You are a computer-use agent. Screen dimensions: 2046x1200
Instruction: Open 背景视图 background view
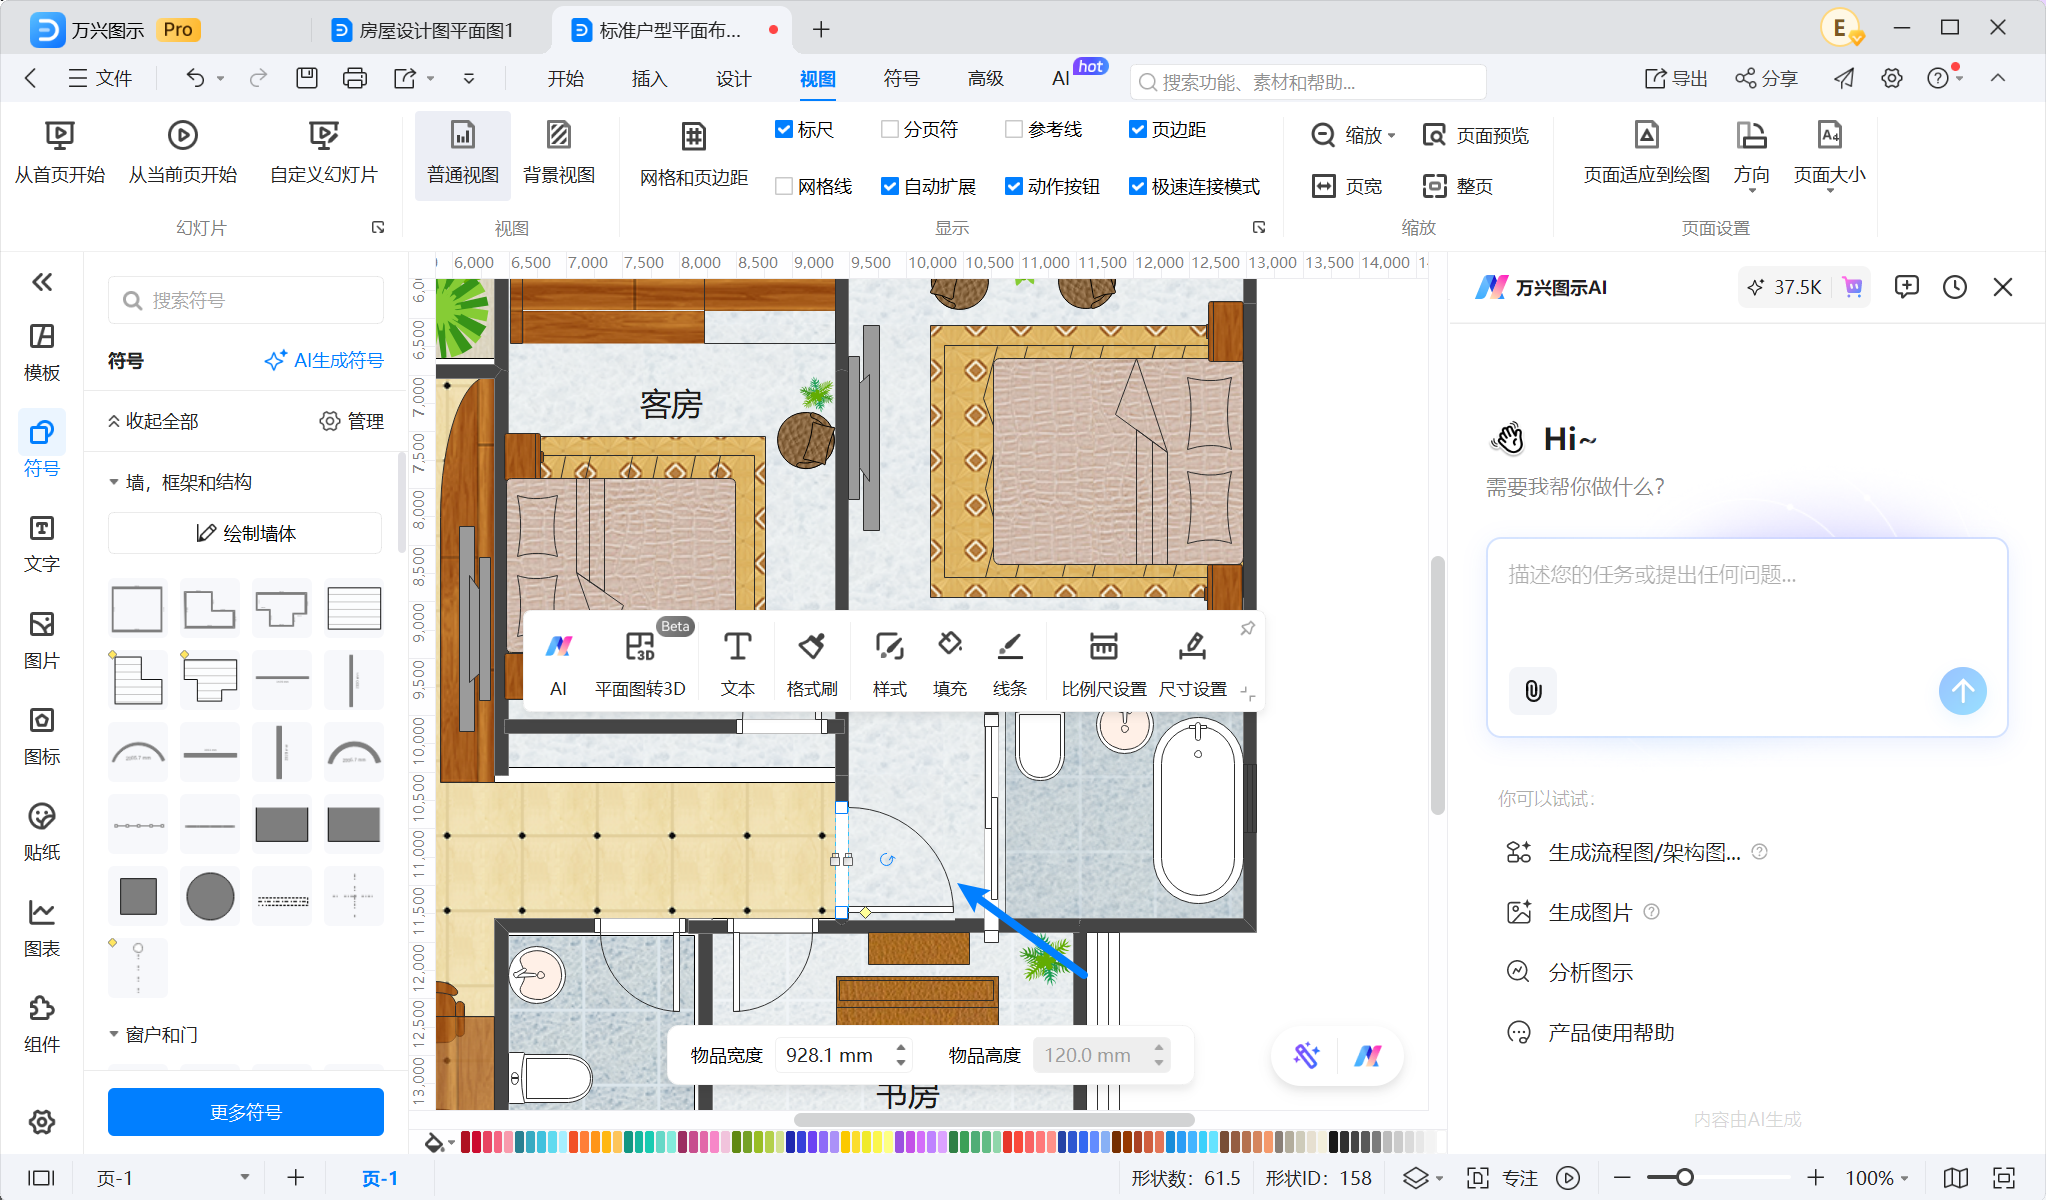(559, 152)
